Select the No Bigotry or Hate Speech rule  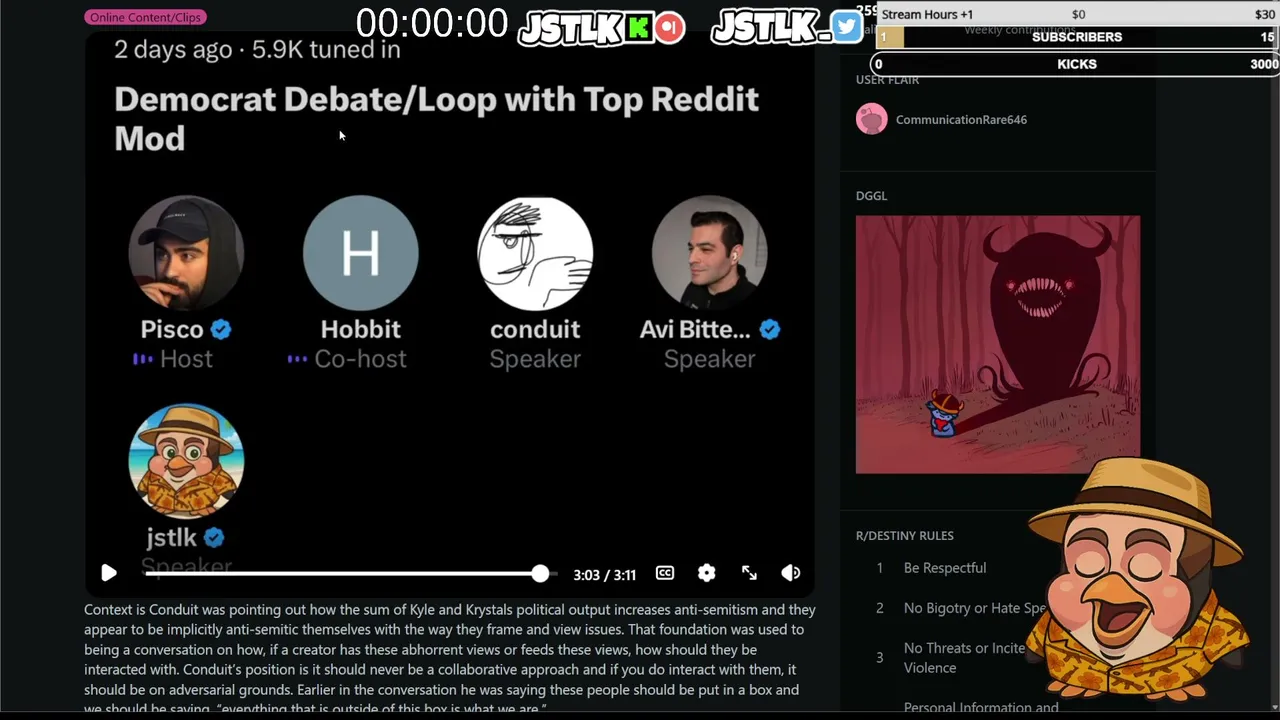[975, 608]
